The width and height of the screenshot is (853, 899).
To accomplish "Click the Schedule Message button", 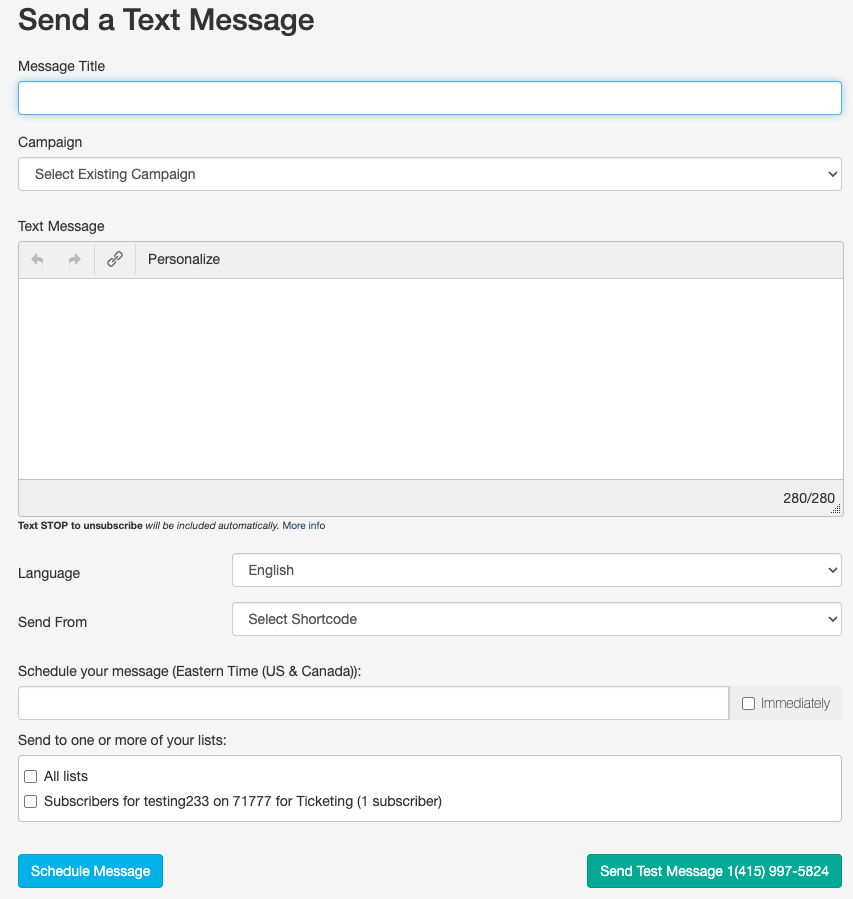I will 90,871.
